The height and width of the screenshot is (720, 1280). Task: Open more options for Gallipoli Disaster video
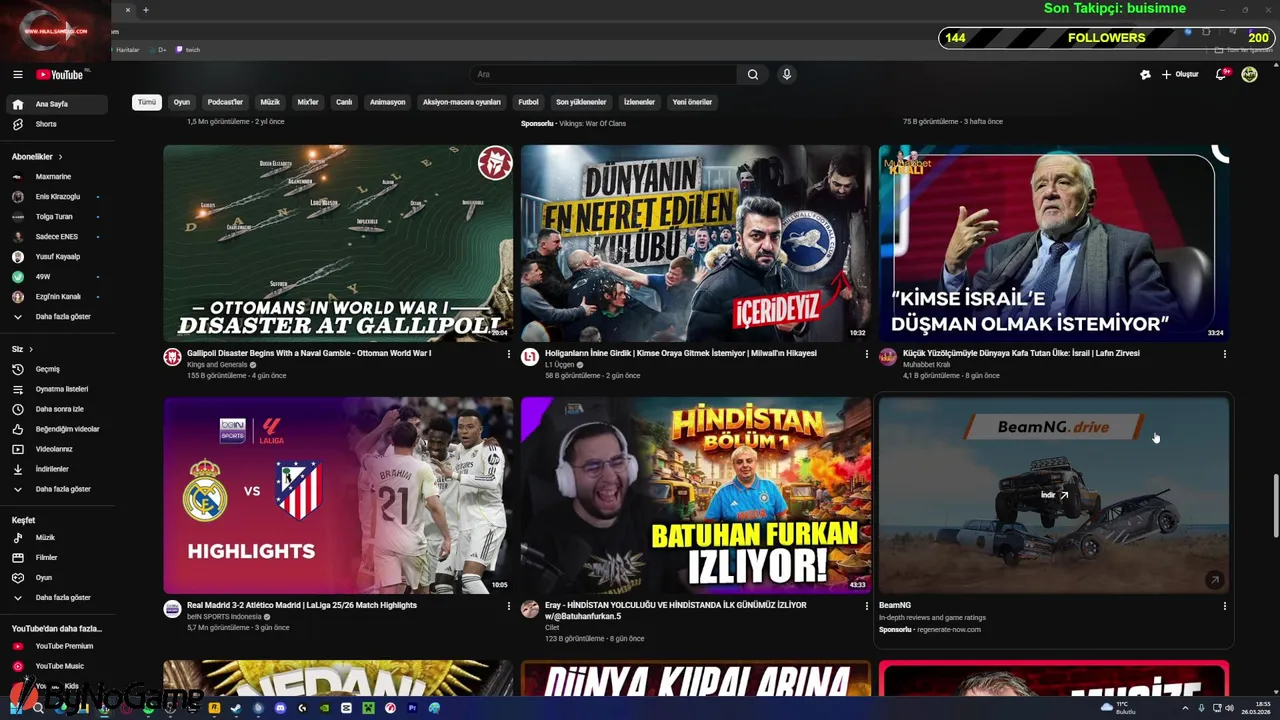[x=509, y=354]
